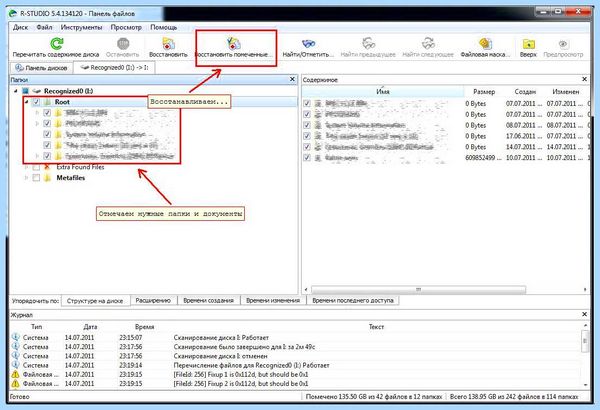The width and height of the screenshot is (600, 410).
Task: Close the Папки panel
Action: (292, 79)
